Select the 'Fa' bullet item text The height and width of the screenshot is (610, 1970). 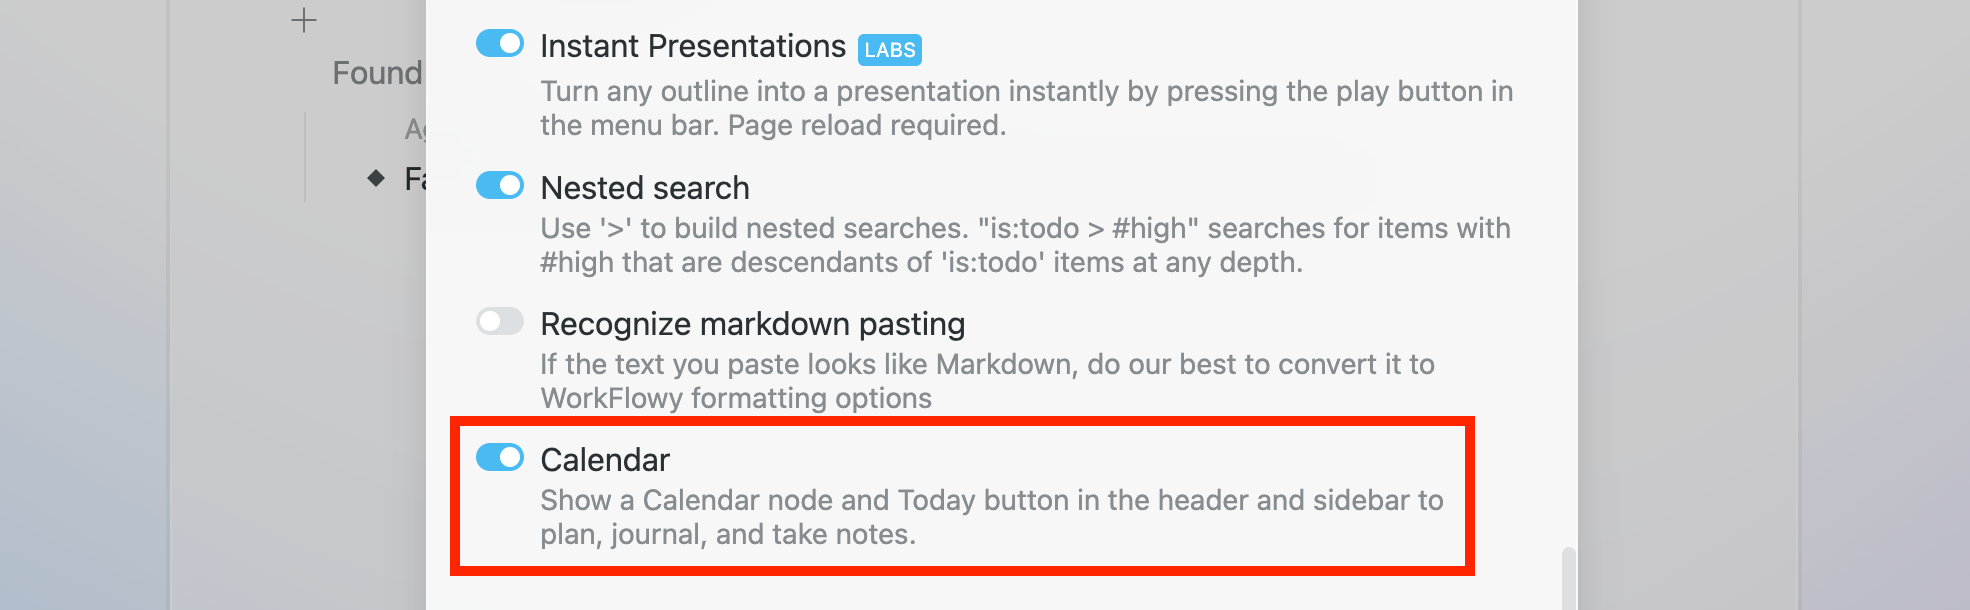tap(414, 179)
